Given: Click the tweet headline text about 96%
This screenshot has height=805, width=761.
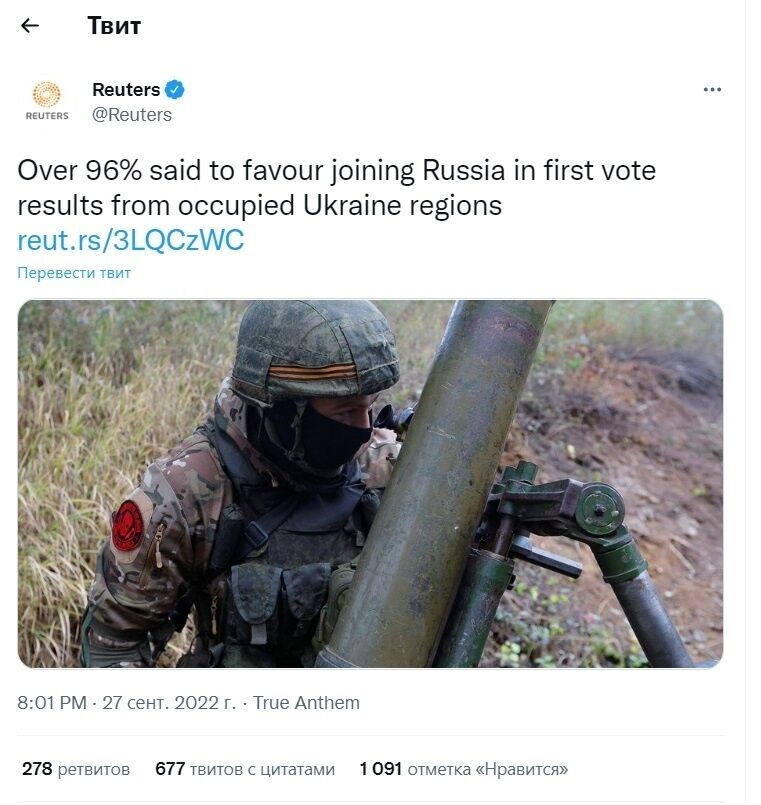Looking at the screenshot, I should click(336, 188).
